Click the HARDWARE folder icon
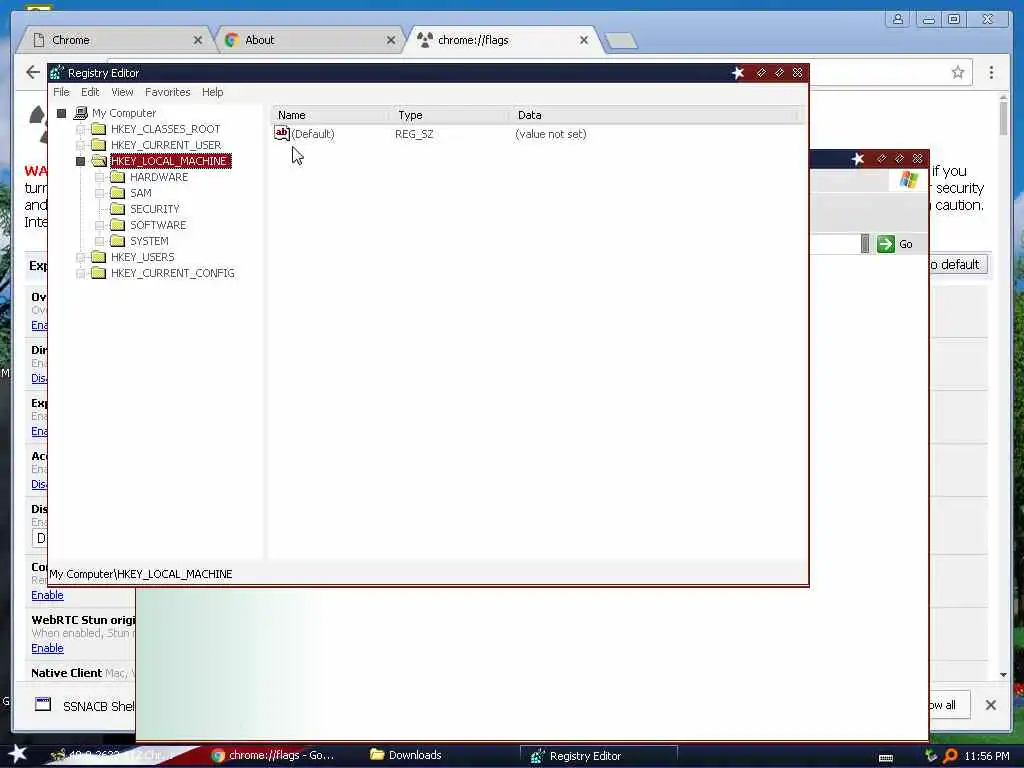Image resolution: width=1024 pixels, height=768 pixels. coord(118,176)
